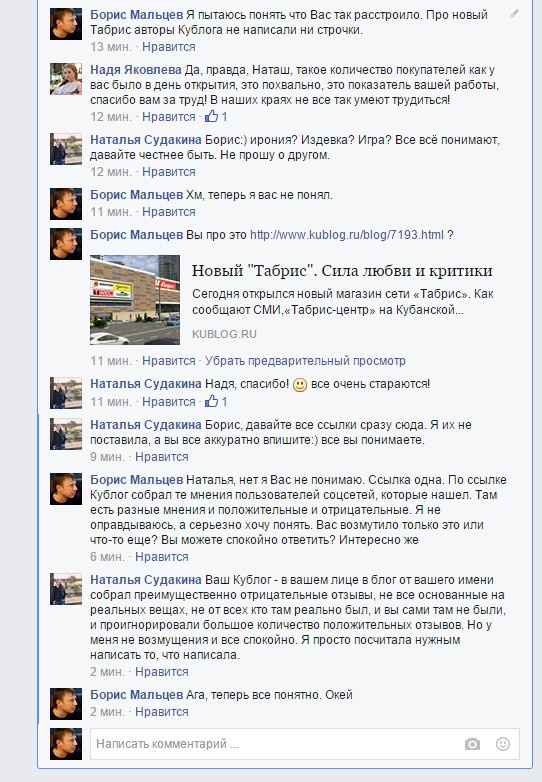
Task: Open the 'Новый Табрис' article preview title
Action: [x=342, y=271]
